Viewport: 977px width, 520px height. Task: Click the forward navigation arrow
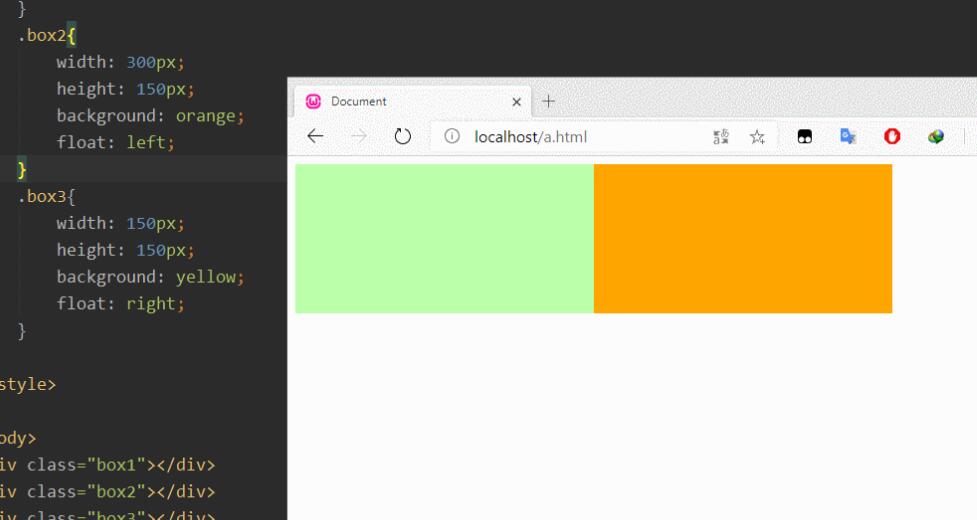coord(359,136)
